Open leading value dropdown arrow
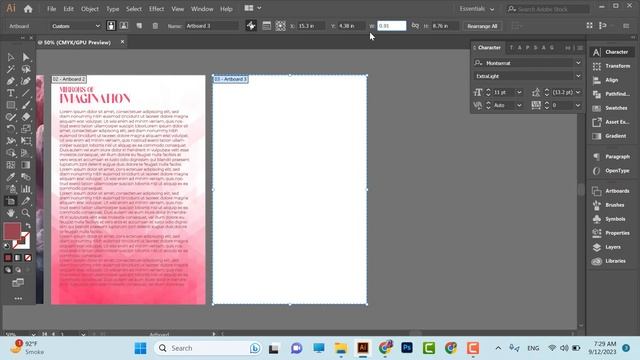The height and width of the screenshot is (360, 640). coord(578,93)
